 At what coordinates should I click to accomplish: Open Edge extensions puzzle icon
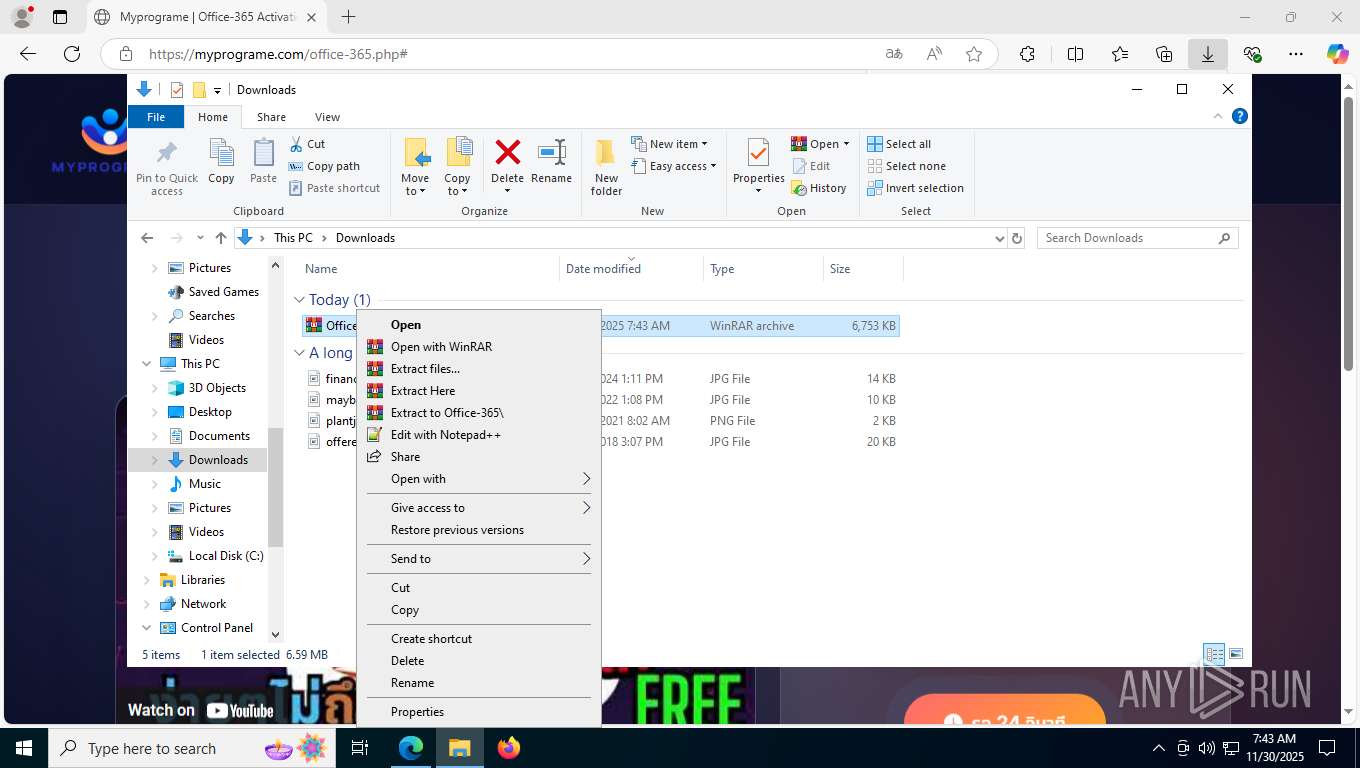(1027, 54)
